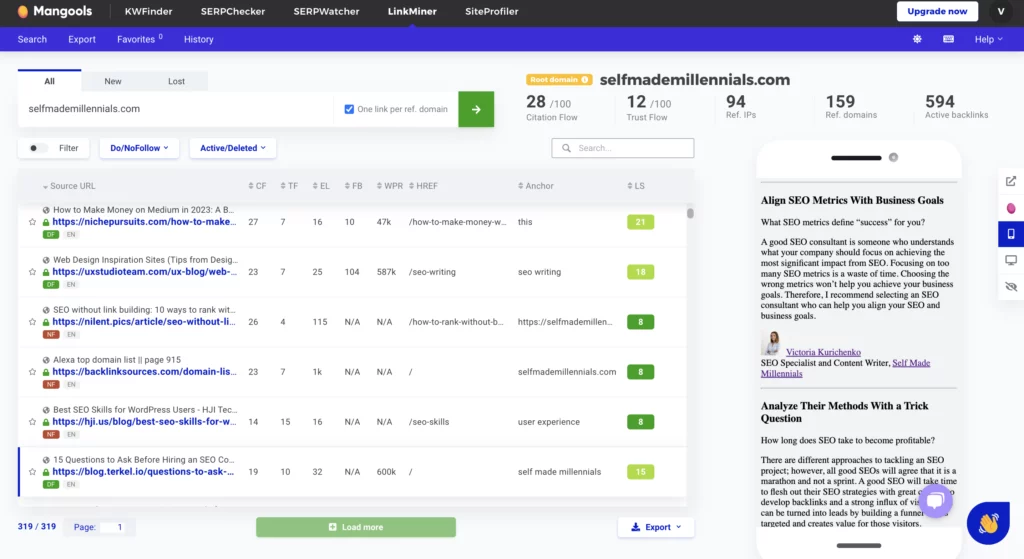The height and width of the screenshot is (559, 1024).
Task: Open the chat support bubble
Action: [935, 500]
